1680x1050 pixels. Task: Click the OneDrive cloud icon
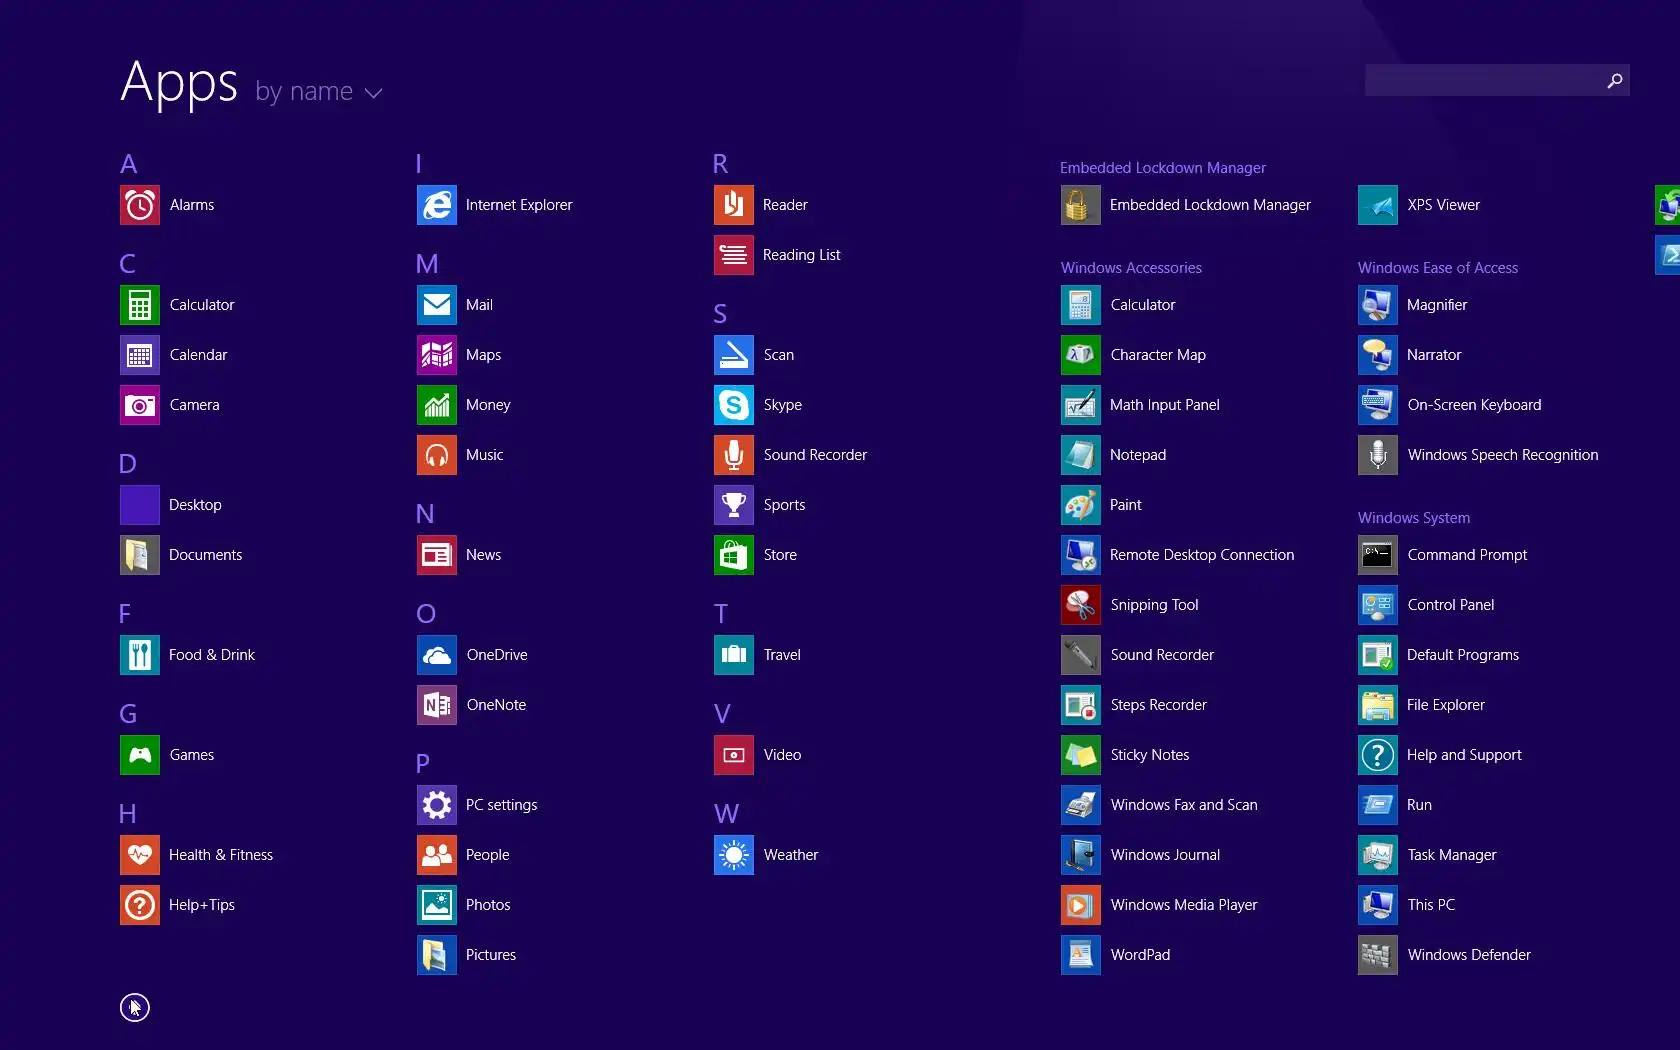(x=437, y=655)
